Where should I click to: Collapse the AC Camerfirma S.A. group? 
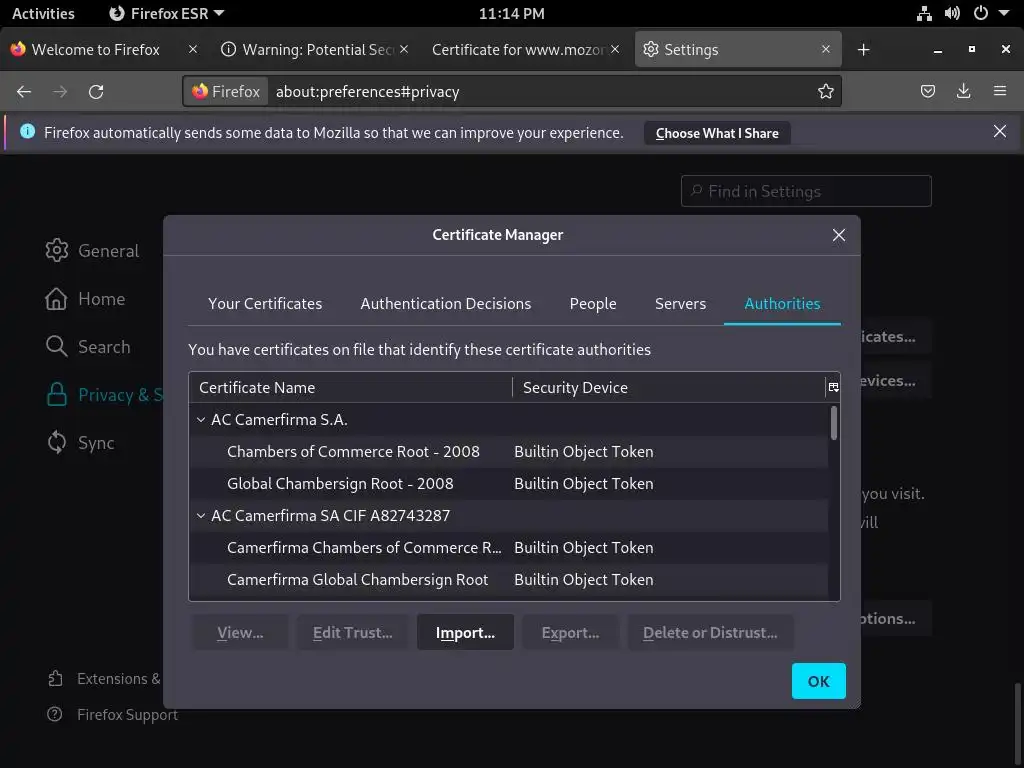[201, 420]
